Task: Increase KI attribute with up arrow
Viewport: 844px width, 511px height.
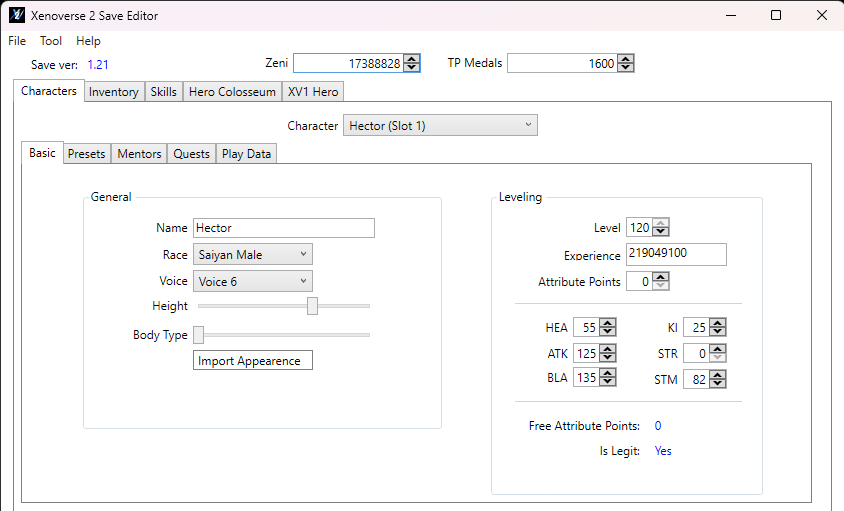Action: 717,324
